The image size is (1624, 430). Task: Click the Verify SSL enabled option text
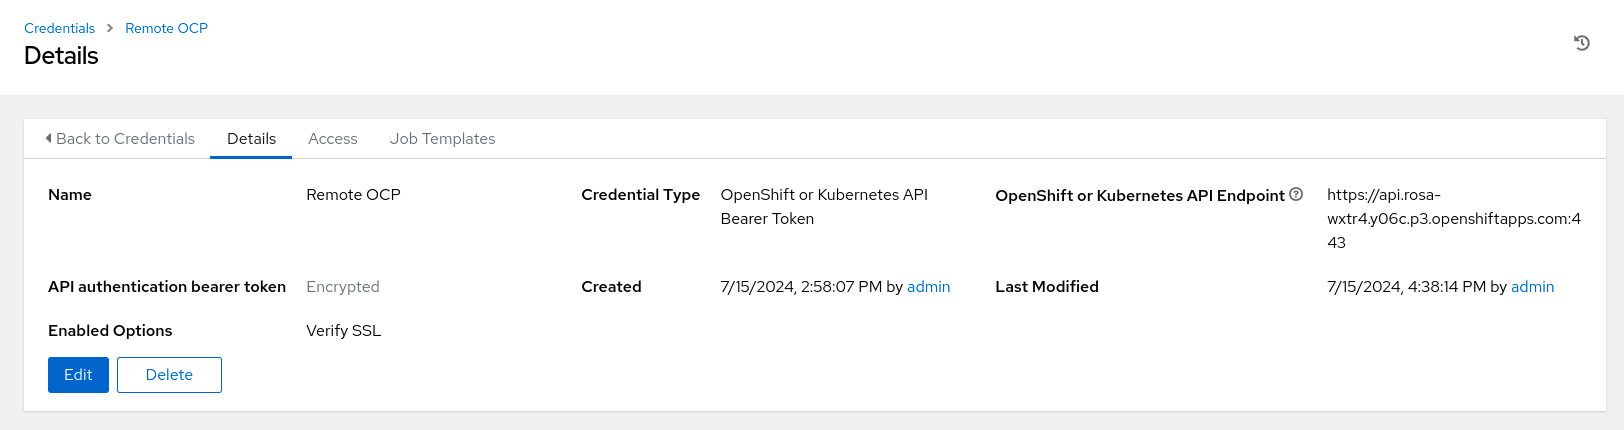pos(343,330)
